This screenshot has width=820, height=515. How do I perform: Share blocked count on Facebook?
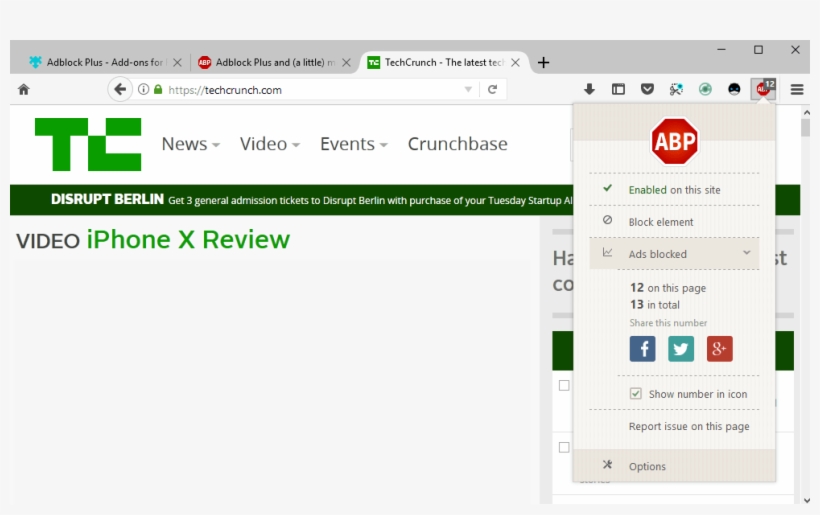click(642, 348)
